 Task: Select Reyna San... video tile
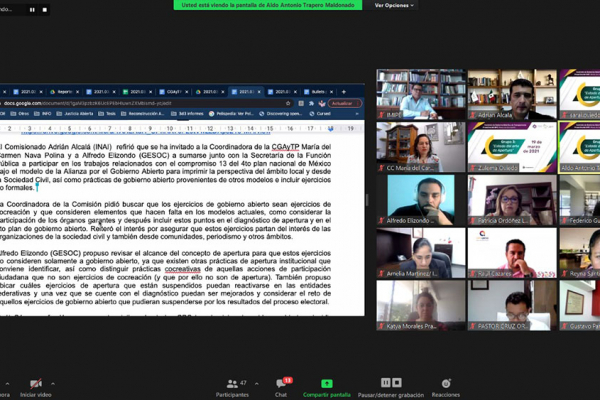pyautogui.click(x=579, y=253)
